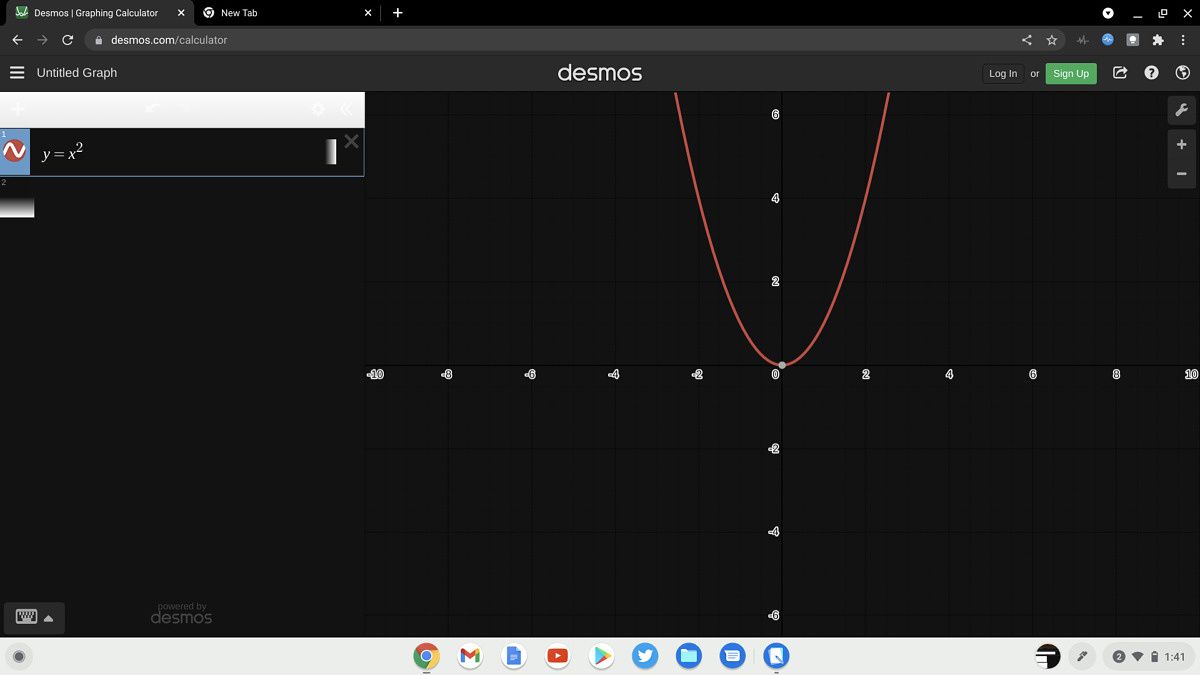The image size is (1200, 675).
Task: Show the on-screen keypad
Action: (x=35, y=618)
